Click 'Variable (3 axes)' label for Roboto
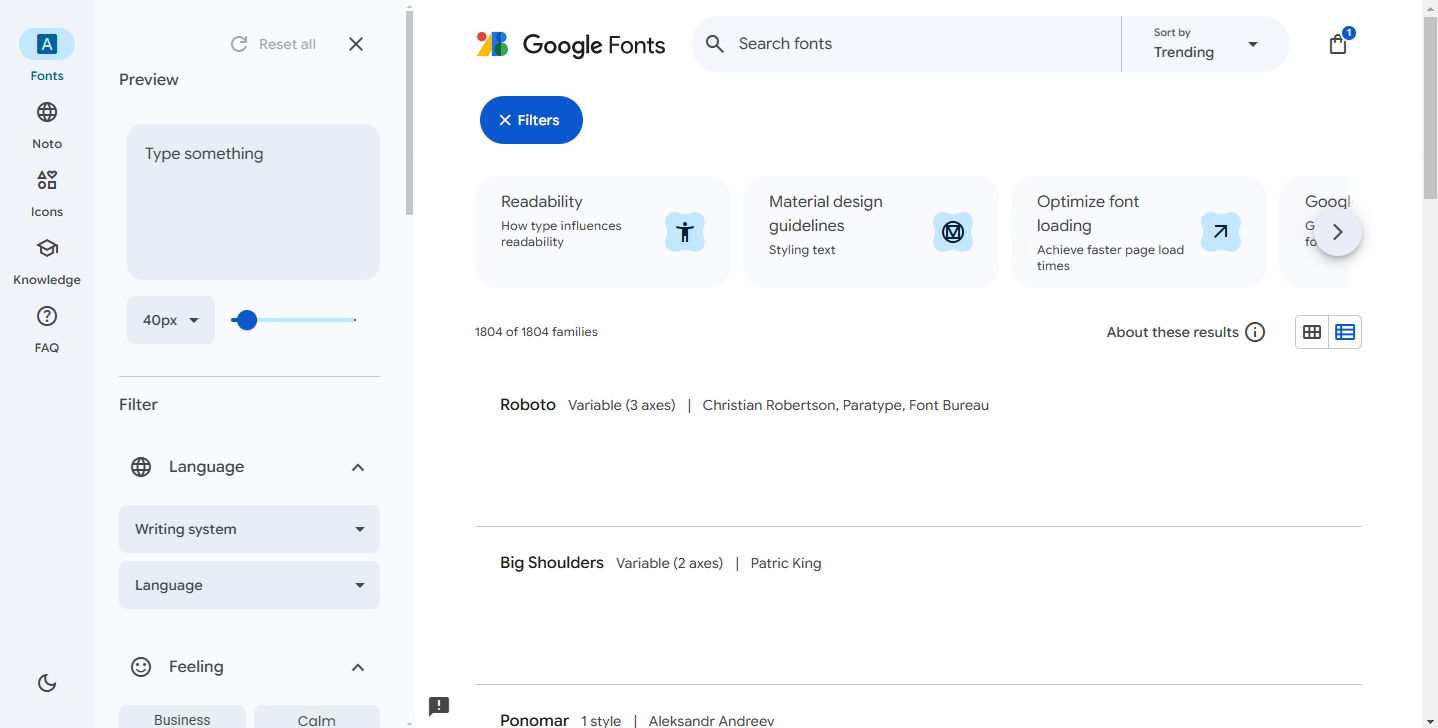Screen dimensions: 1438x728 pyautogui.click(x=622, y=405)
